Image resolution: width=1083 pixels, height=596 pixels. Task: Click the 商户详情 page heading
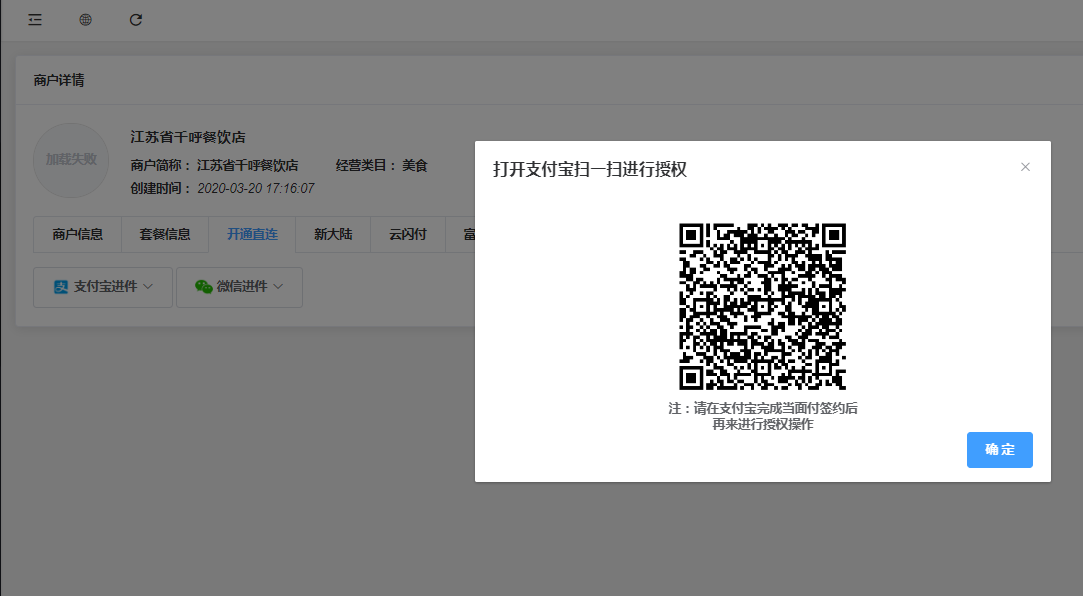tap(59, 81)
